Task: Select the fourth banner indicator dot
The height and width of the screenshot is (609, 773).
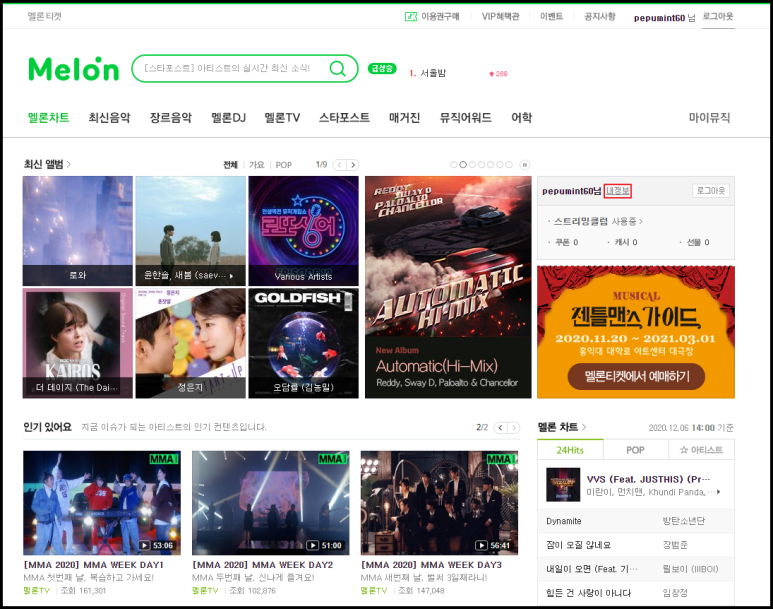Action: click(x=481, y=165)
